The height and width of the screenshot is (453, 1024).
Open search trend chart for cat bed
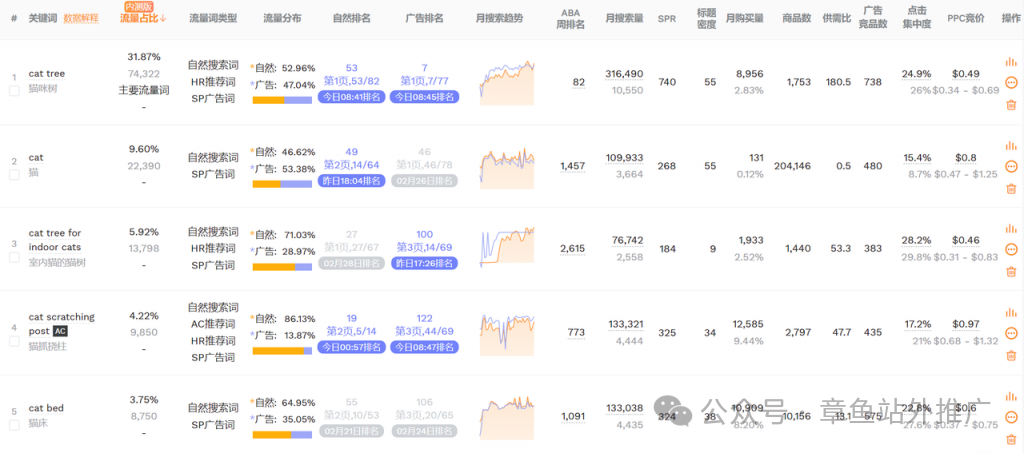(x=507, y=416)
